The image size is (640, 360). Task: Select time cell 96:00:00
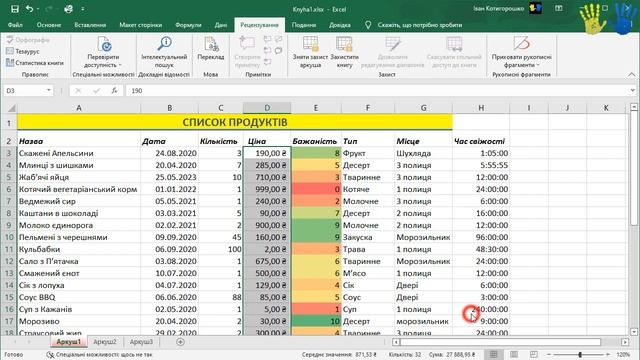(x=481, y=237)
